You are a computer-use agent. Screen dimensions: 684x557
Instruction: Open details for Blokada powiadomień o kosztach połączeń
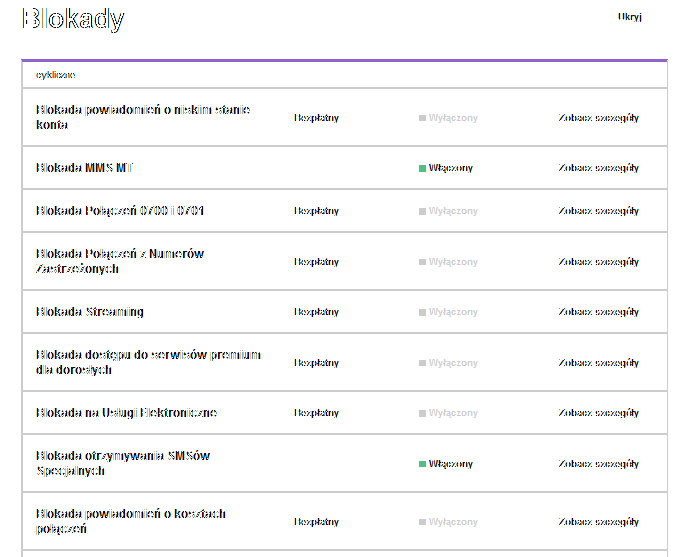coord(598,522)
